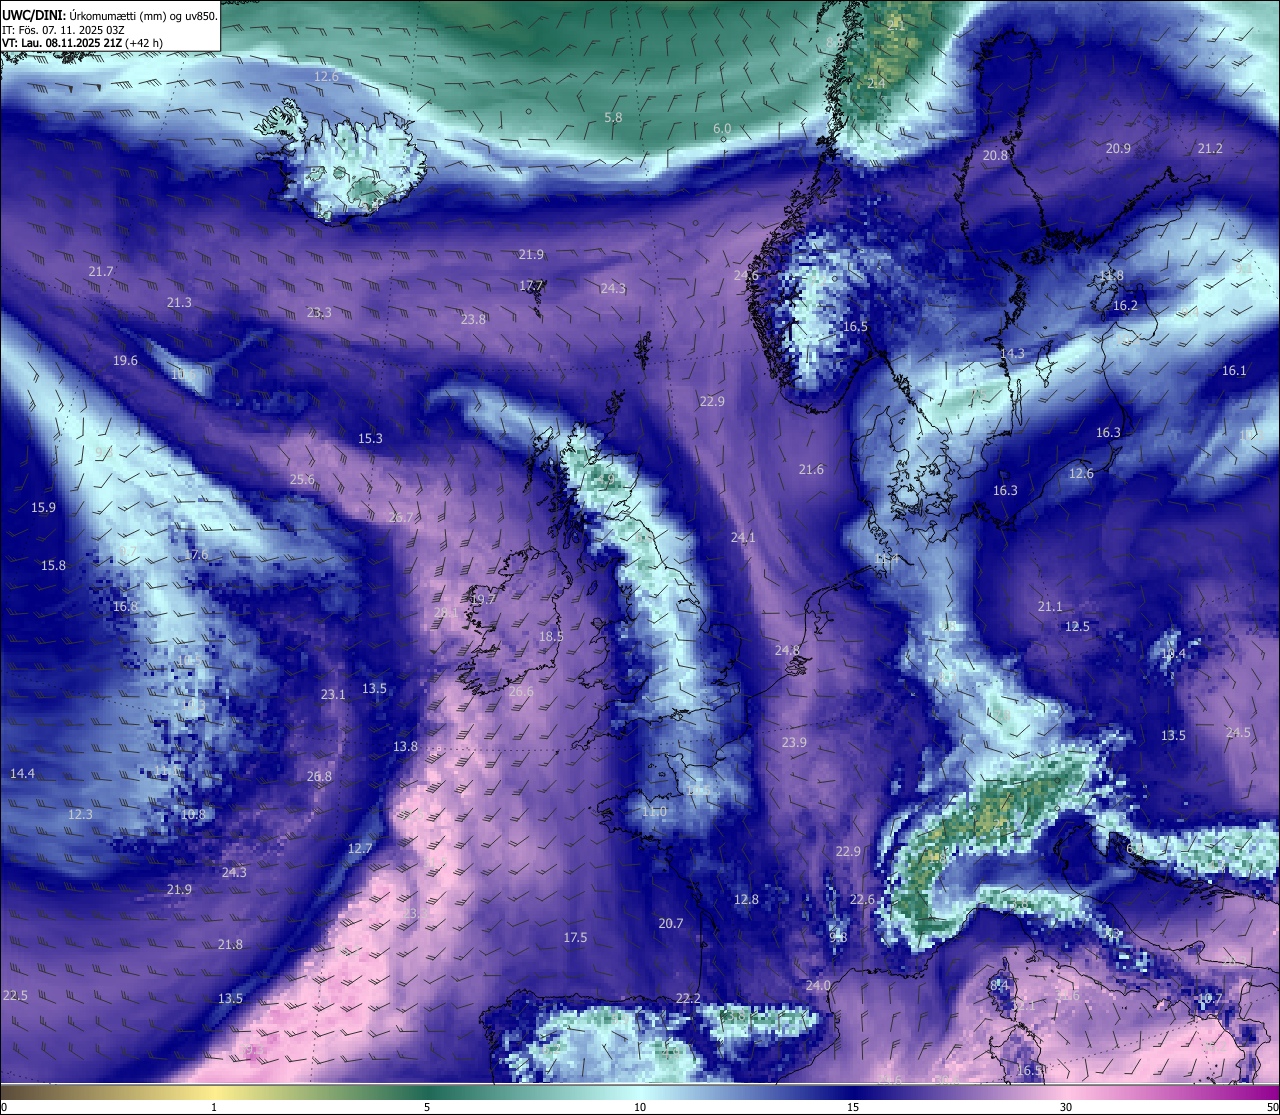Click the 21.8 value label

(x=230, y=944)
